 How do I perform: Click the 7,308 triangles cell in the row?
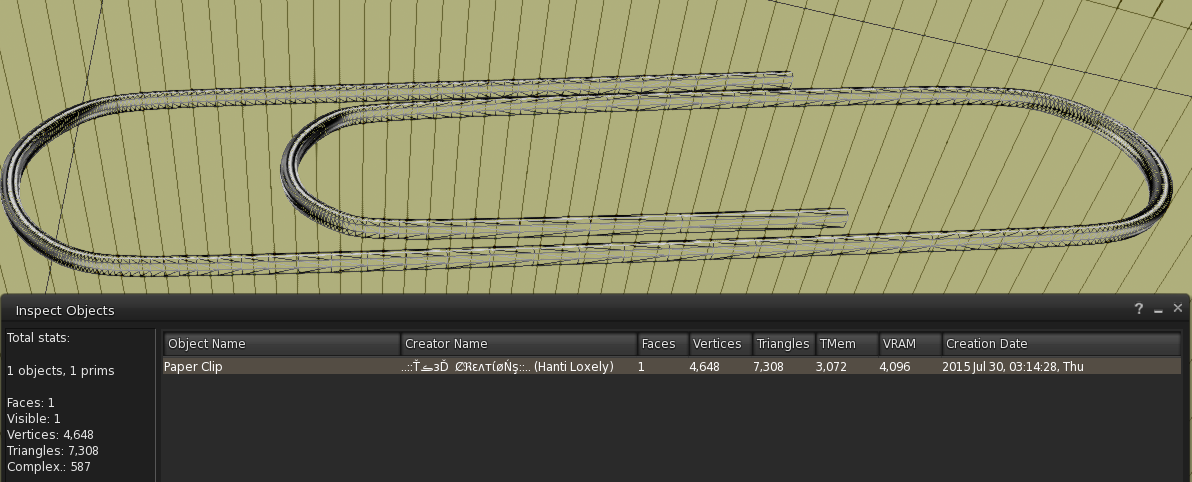click(768, 366)
